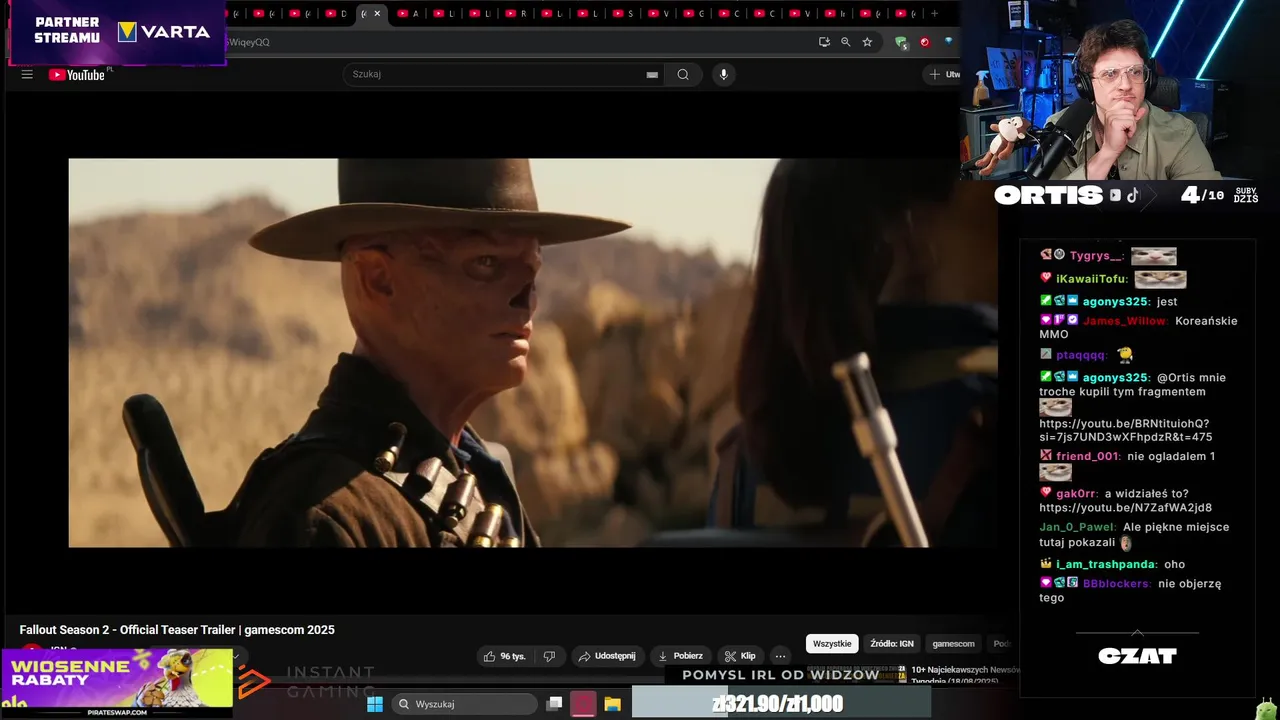This screenshot has width=1280, height=720.
Task: Click the 'WIOSENNE RABATY' pirateswap banner
Action: (117, 683)
